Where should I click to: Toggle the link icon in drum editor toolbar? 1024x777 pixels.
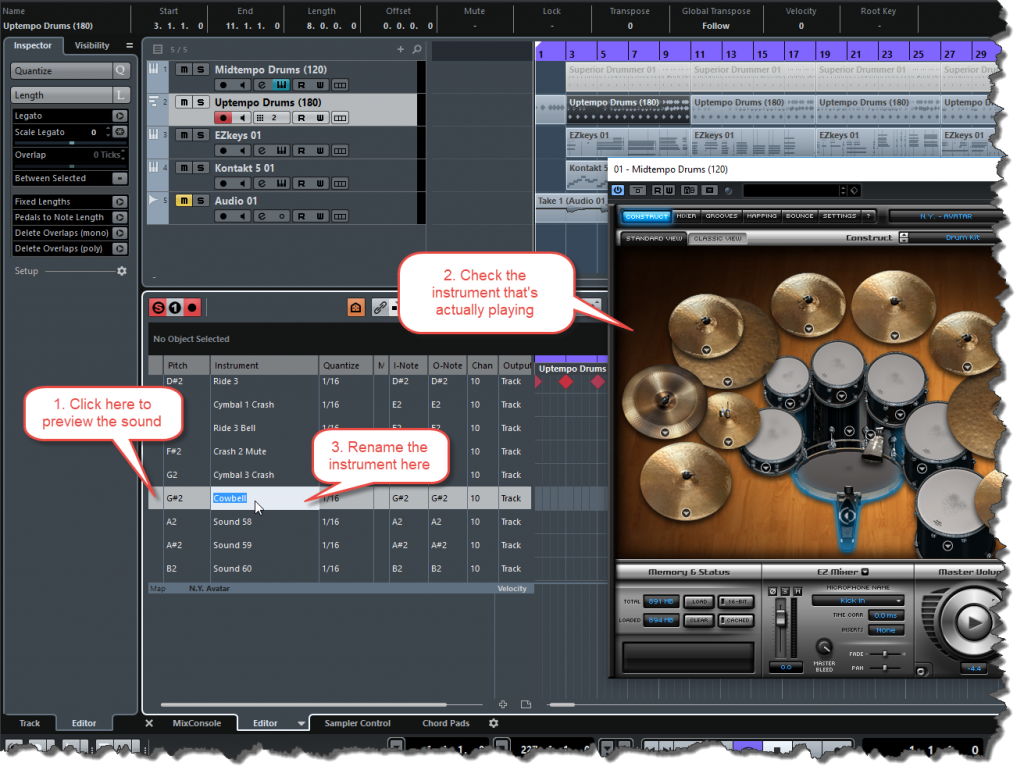click(379, 307)
